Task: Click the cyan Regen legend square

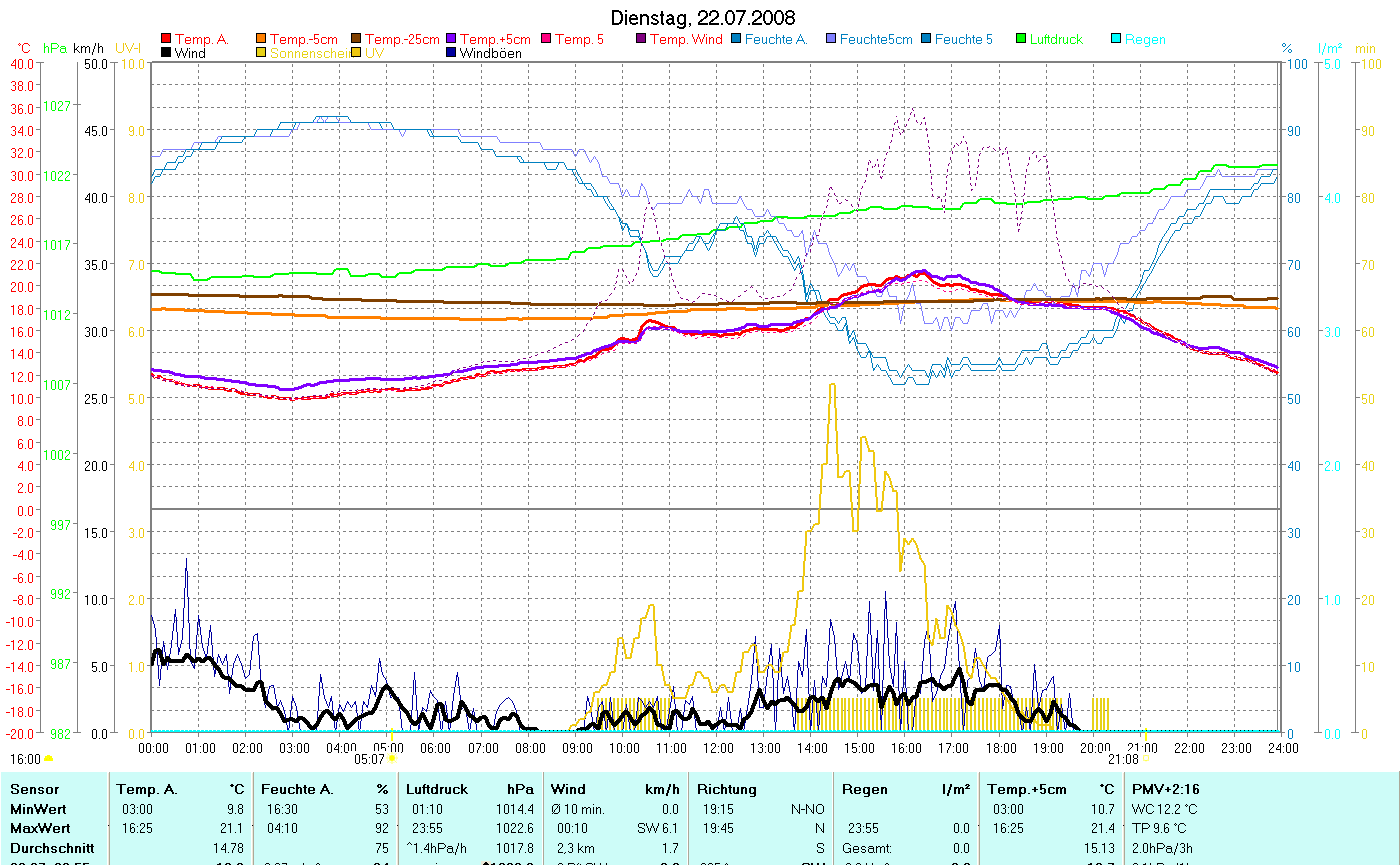Action: pos(1116,40)
